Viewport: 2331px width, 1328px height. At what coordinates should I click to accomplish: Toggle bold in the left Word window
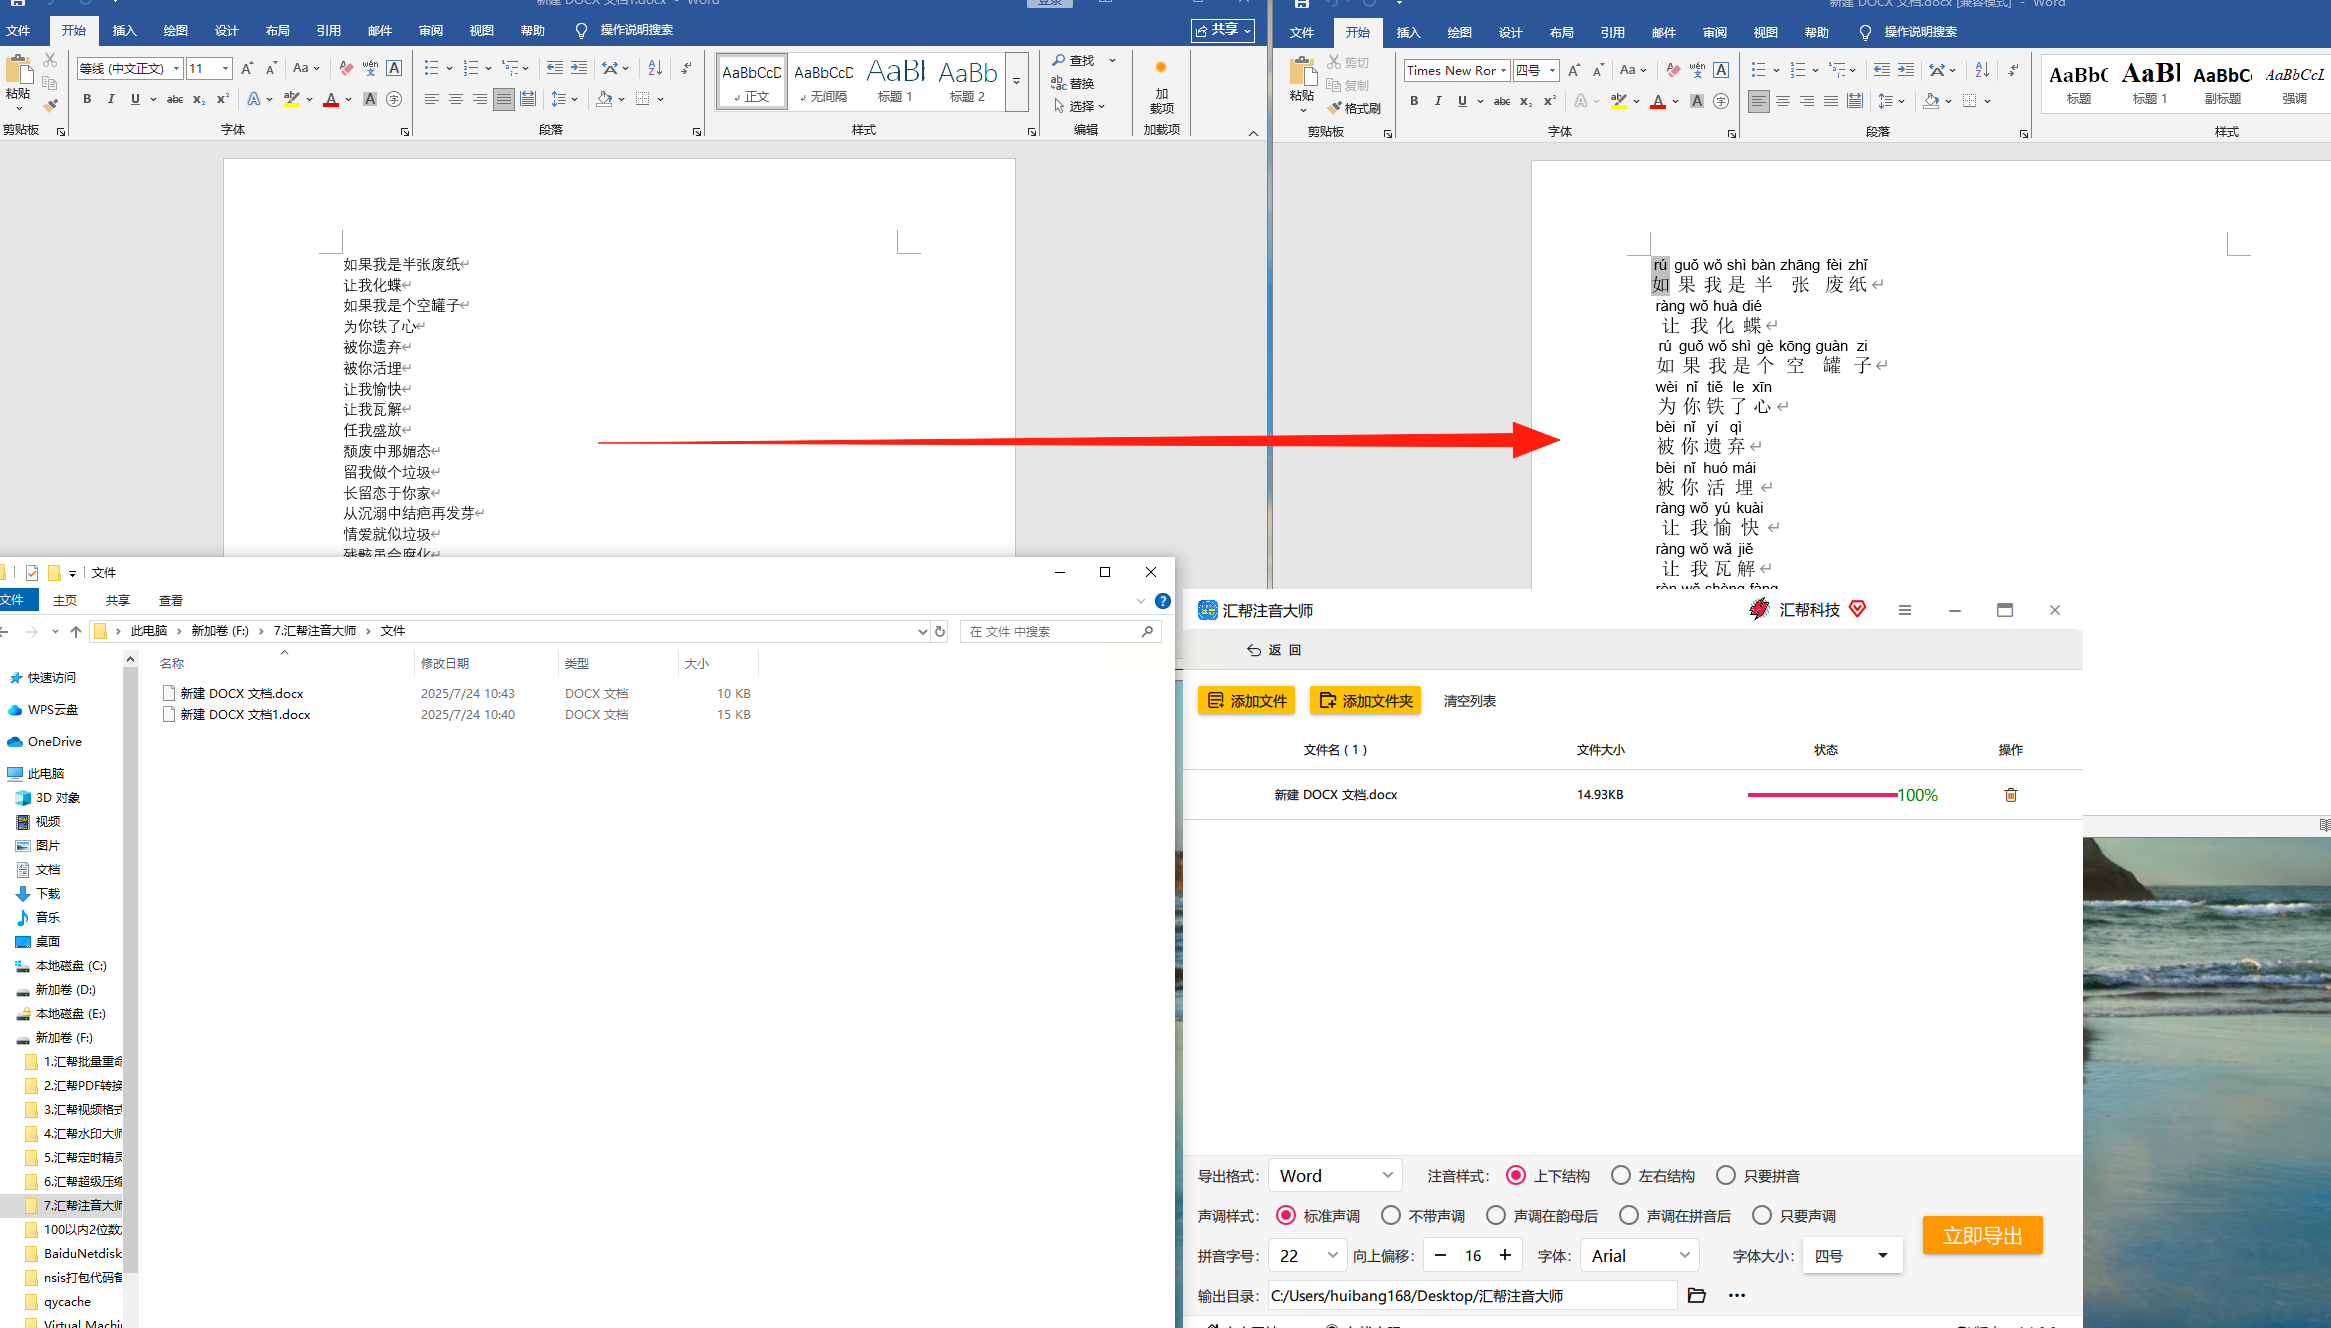point(87,99)
